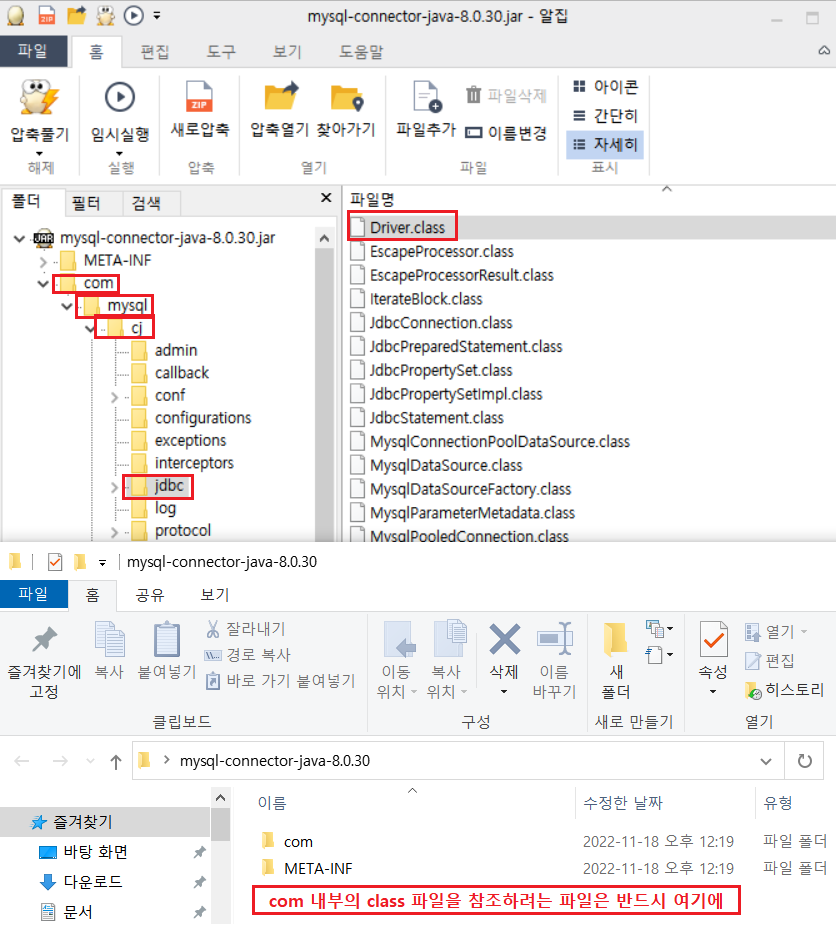Click the folder-arrow icon in ALZip quick toolbar
Image resolution: width=836 pixels, height=926 pixels.
77,15
